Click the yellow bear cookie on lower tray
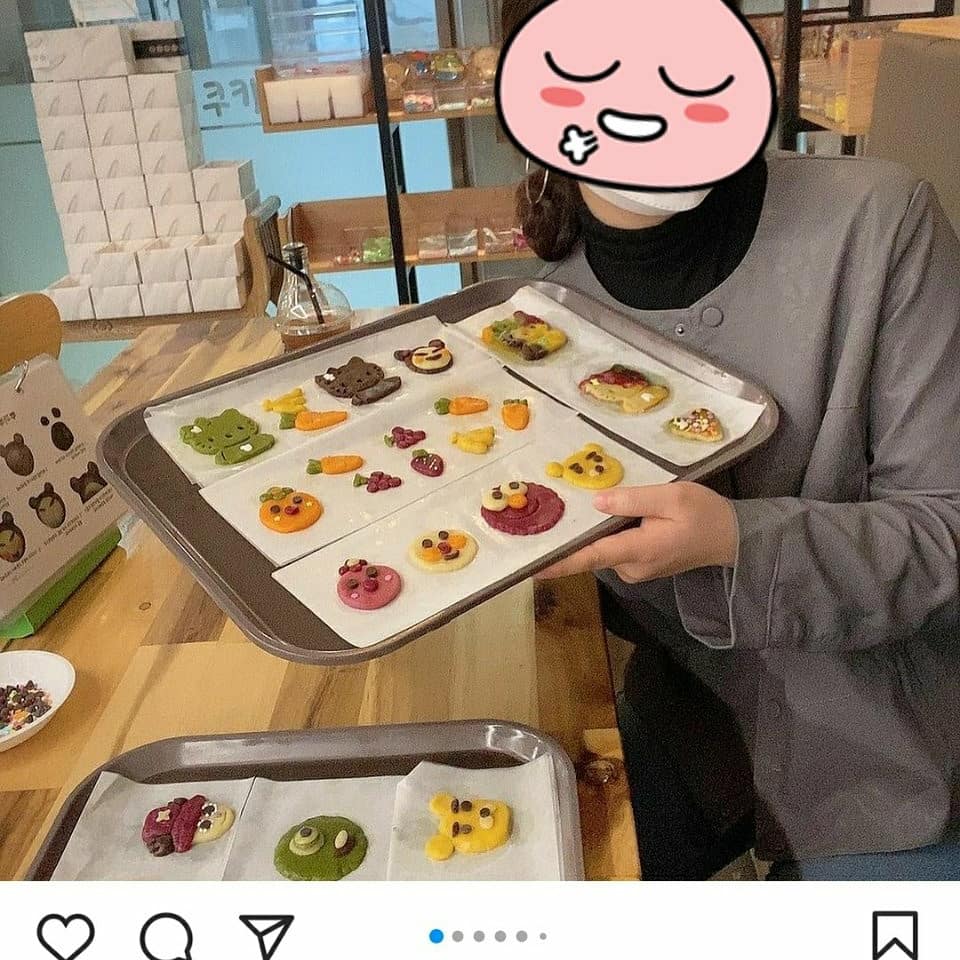Image resolution: width=960 pixels, height=960 pixels. (469, 824)
